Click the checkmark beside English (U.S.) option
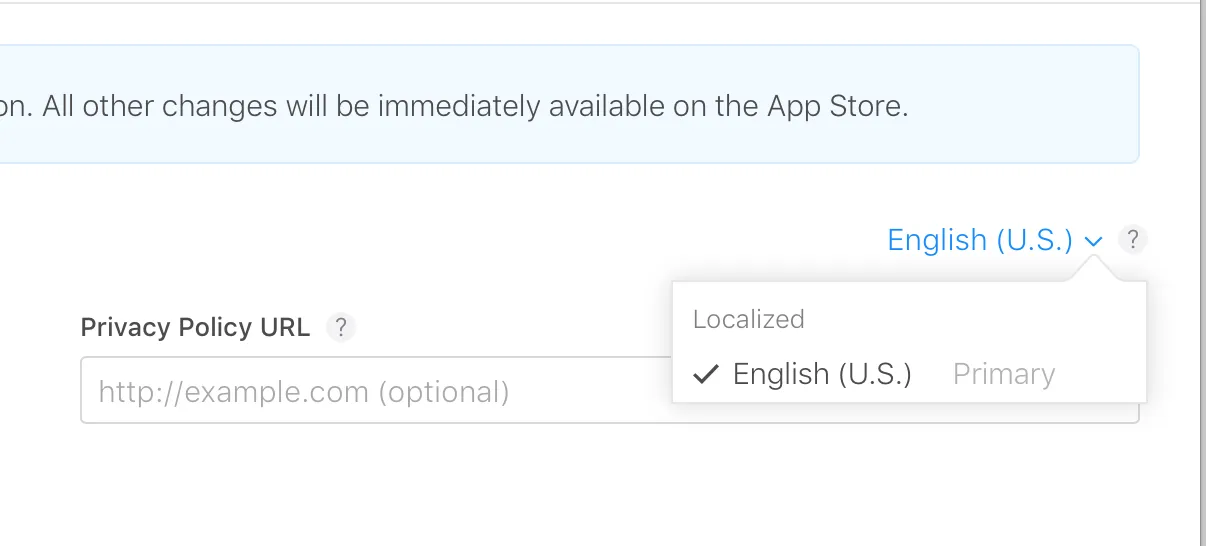 (x=706, y=374)
